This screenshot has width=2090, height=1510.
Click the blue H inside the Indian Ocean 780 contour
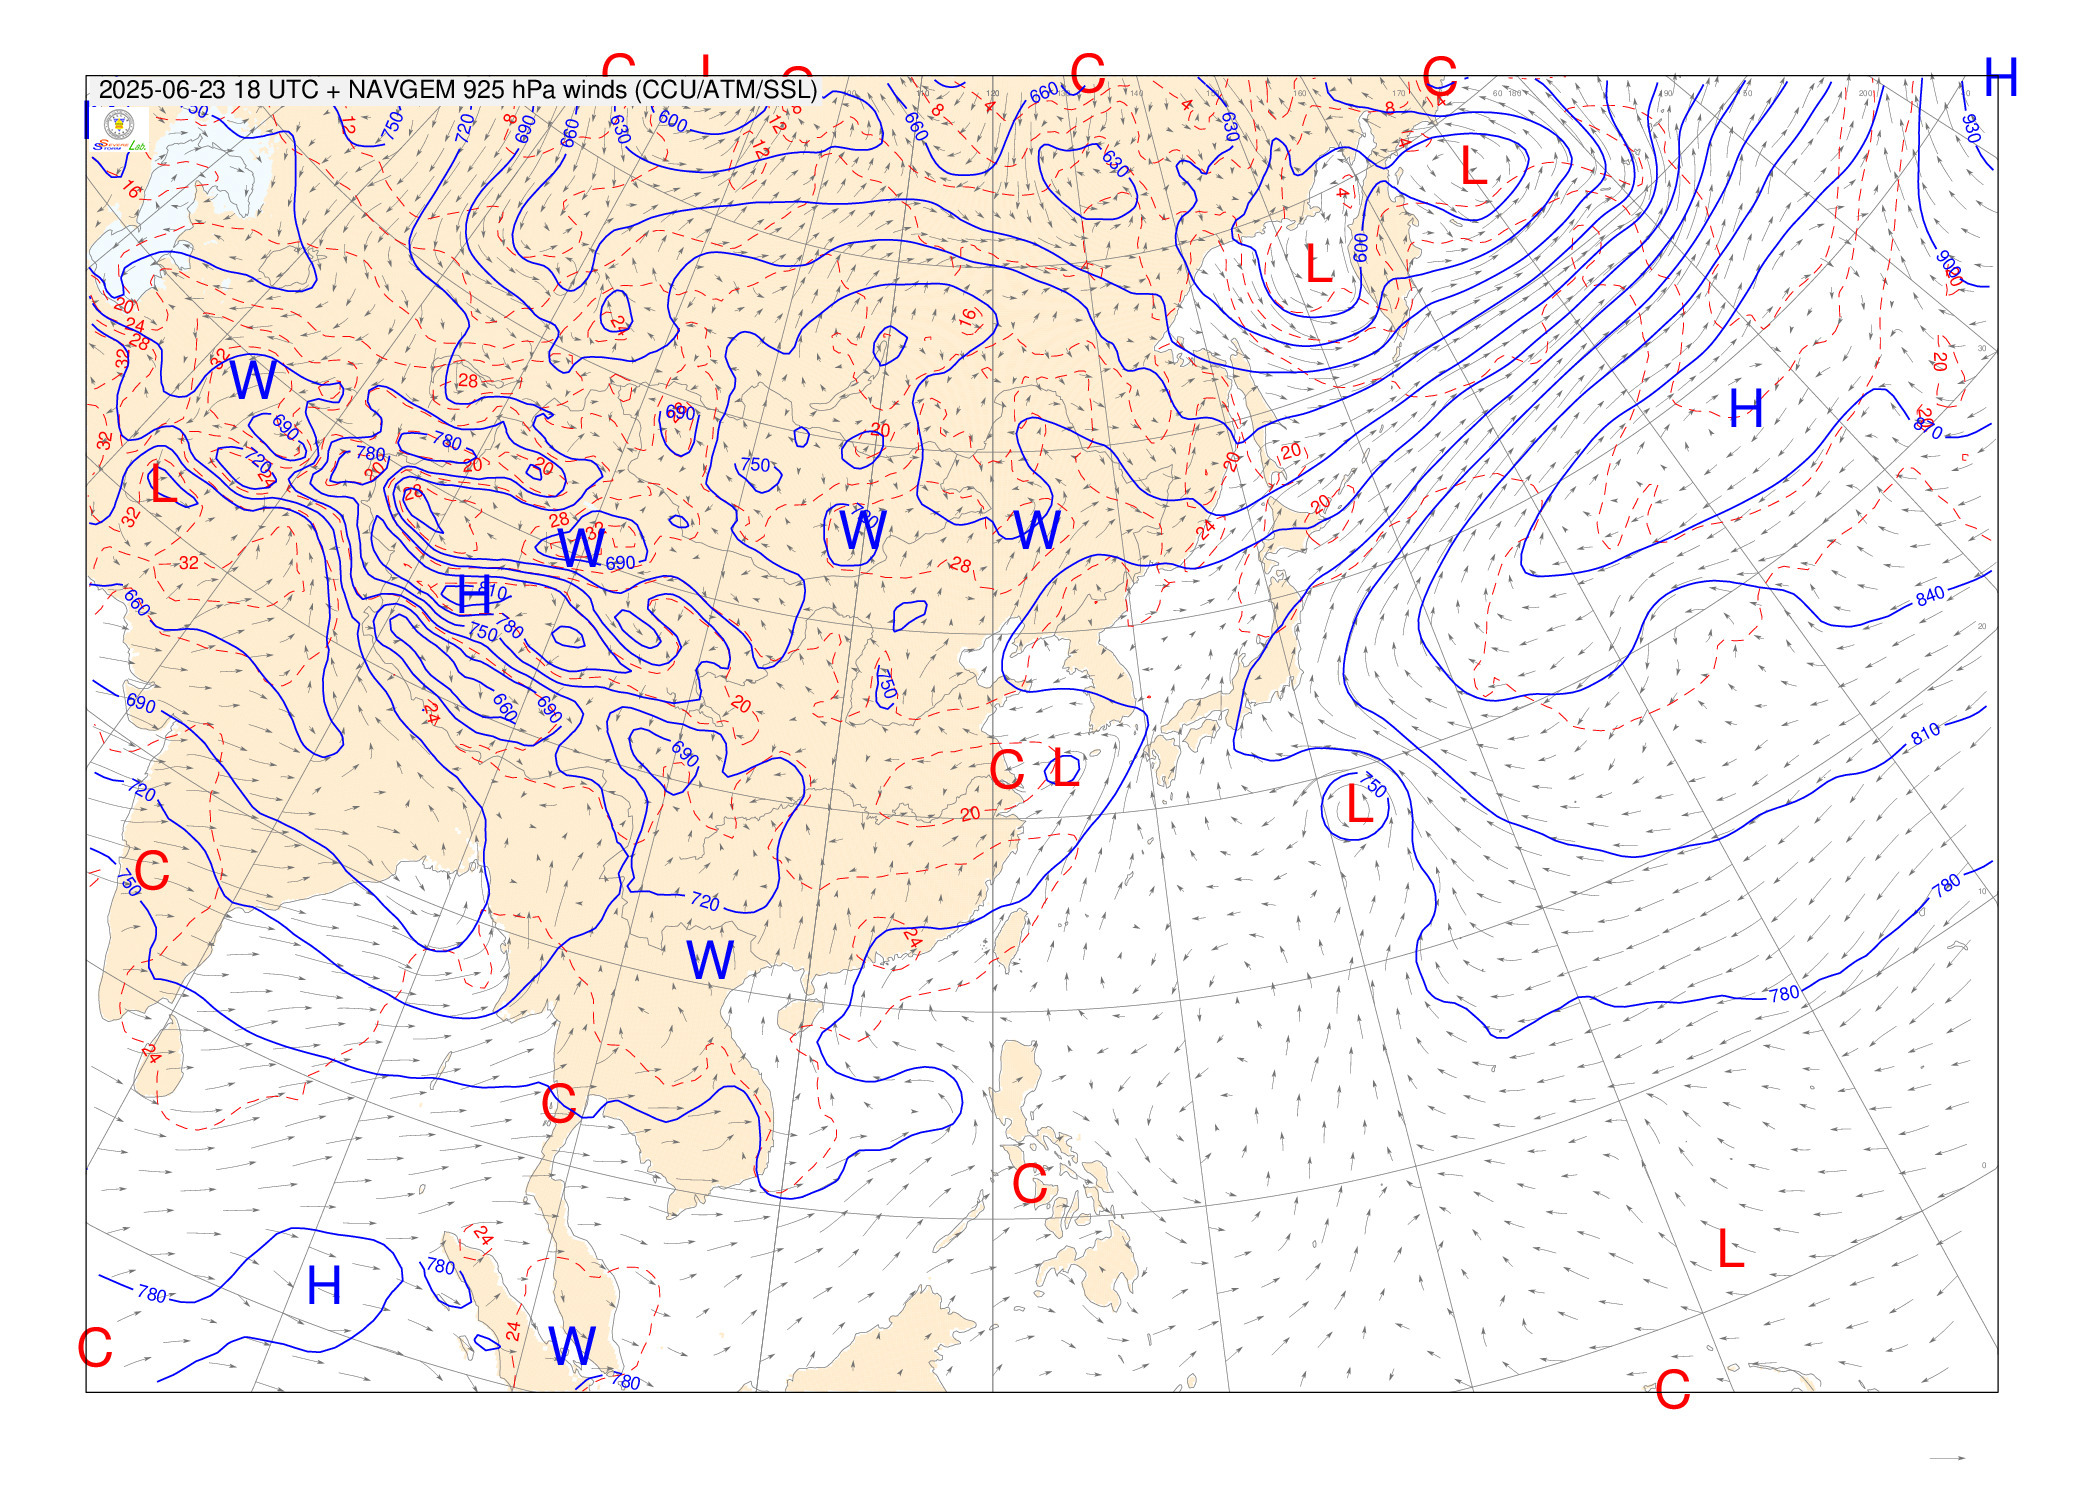coord(324,1285)
